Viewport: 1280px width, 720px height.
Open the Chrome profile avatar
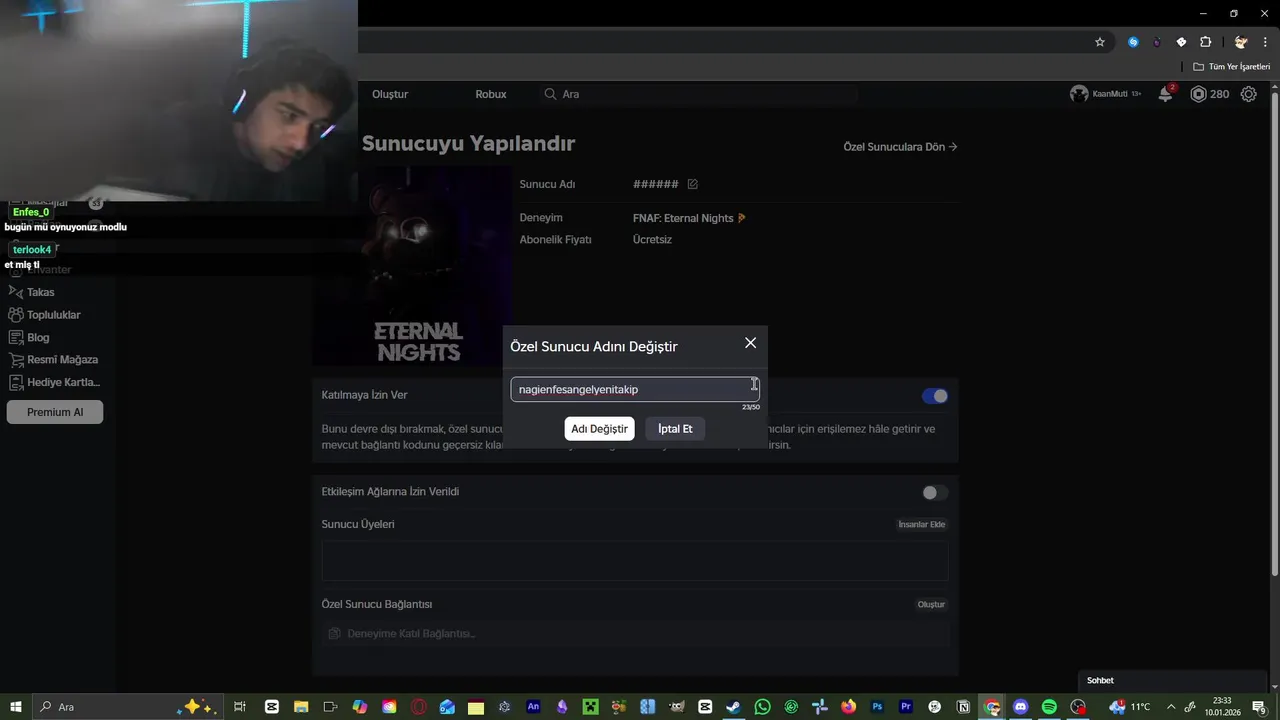1241,42
